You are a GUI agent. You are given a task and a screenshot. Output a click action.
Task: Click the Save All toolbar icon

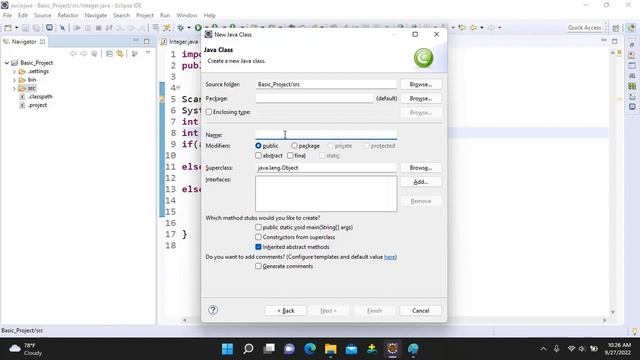coord(36,28)
